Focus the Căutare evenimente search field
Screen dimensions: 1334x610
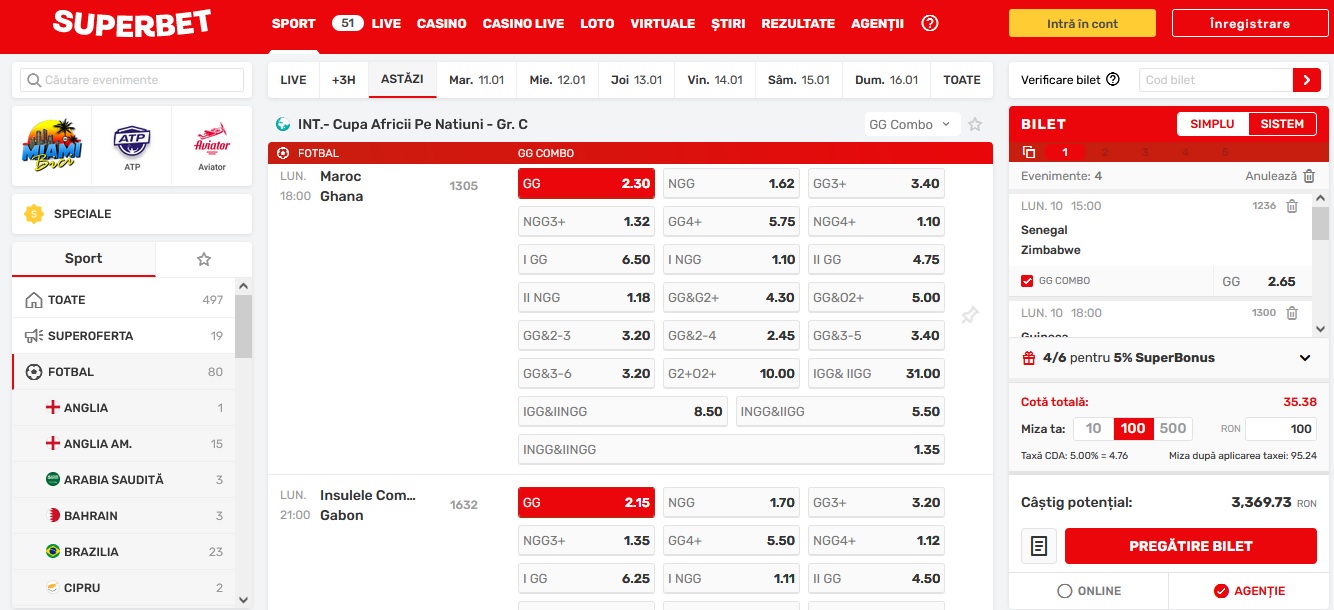pos(132,80)
